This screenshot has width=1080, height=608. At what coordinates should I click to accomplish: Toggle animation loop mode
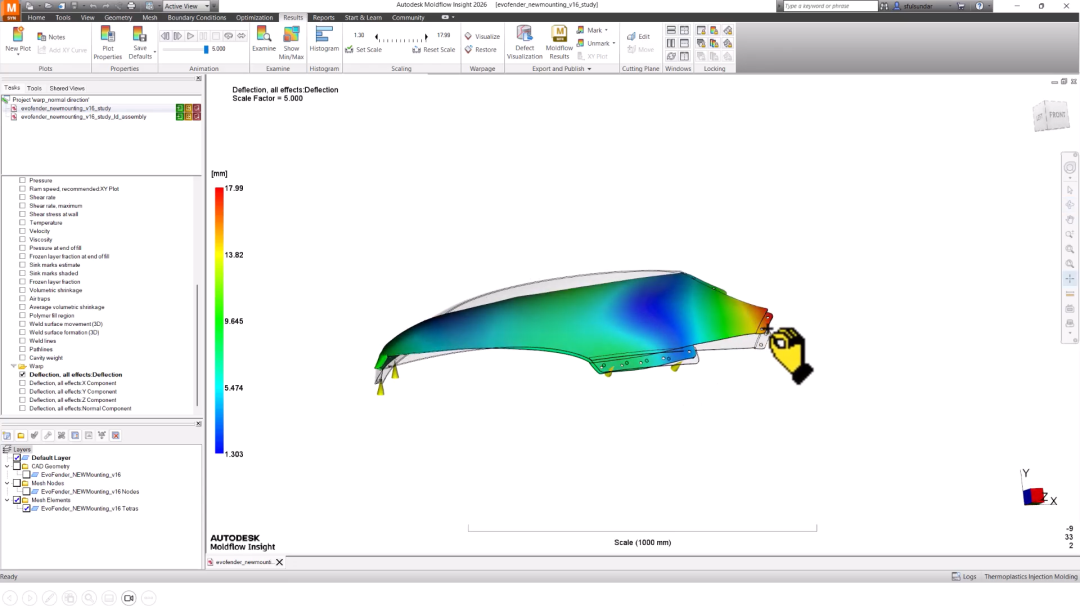coord(229,36)
